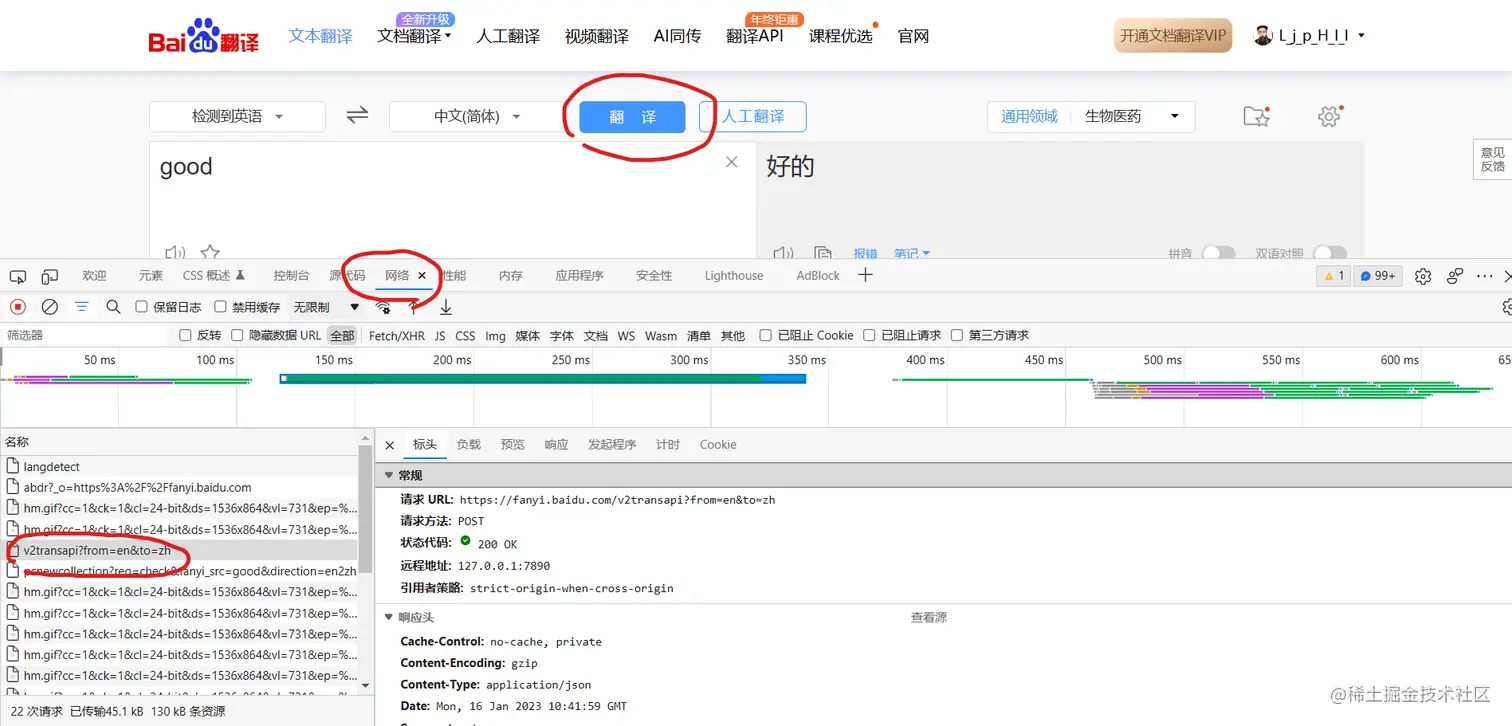Image resolution: width=1512 pixels, height=726 pixels.
Task: Open DevTools more options ellipsis
Action: pos(1485,276)
